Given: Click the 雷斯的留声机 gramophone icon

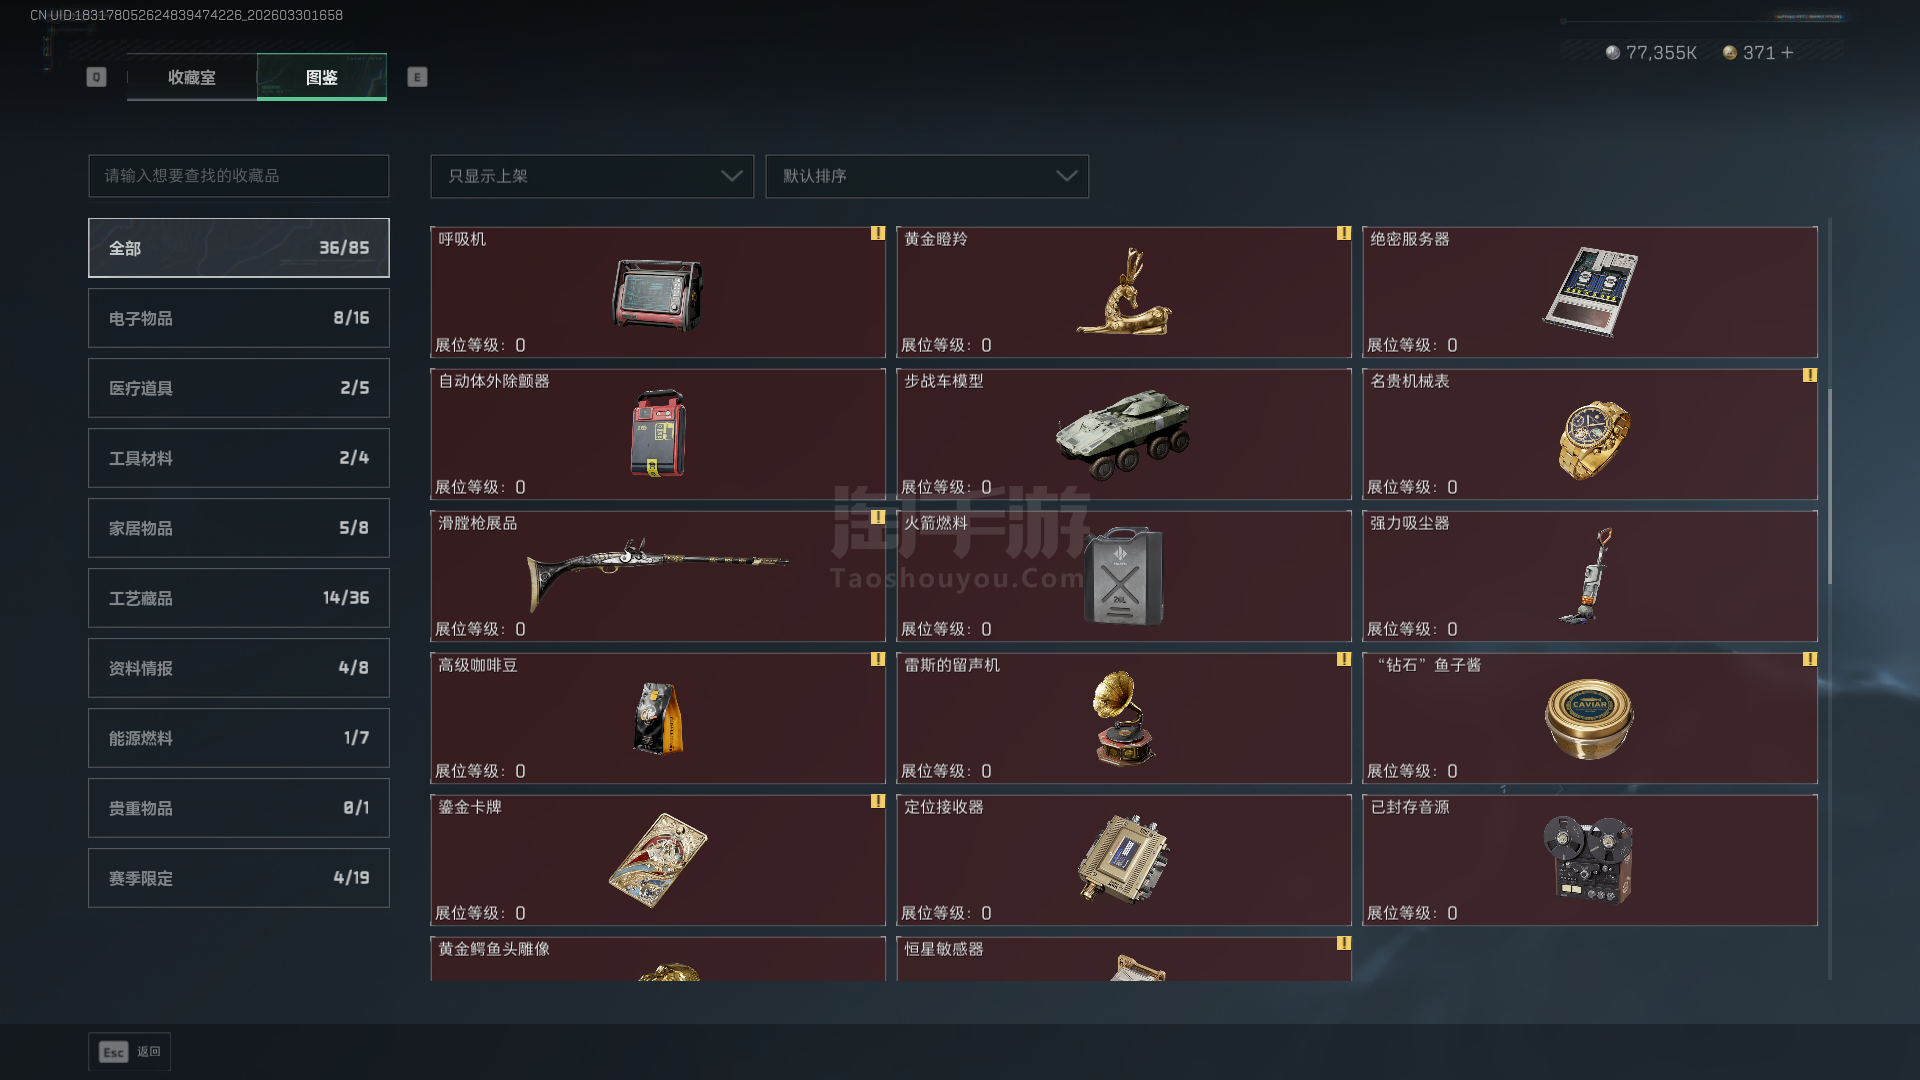Looking at the screenshot, I should tap(1123, 718).
